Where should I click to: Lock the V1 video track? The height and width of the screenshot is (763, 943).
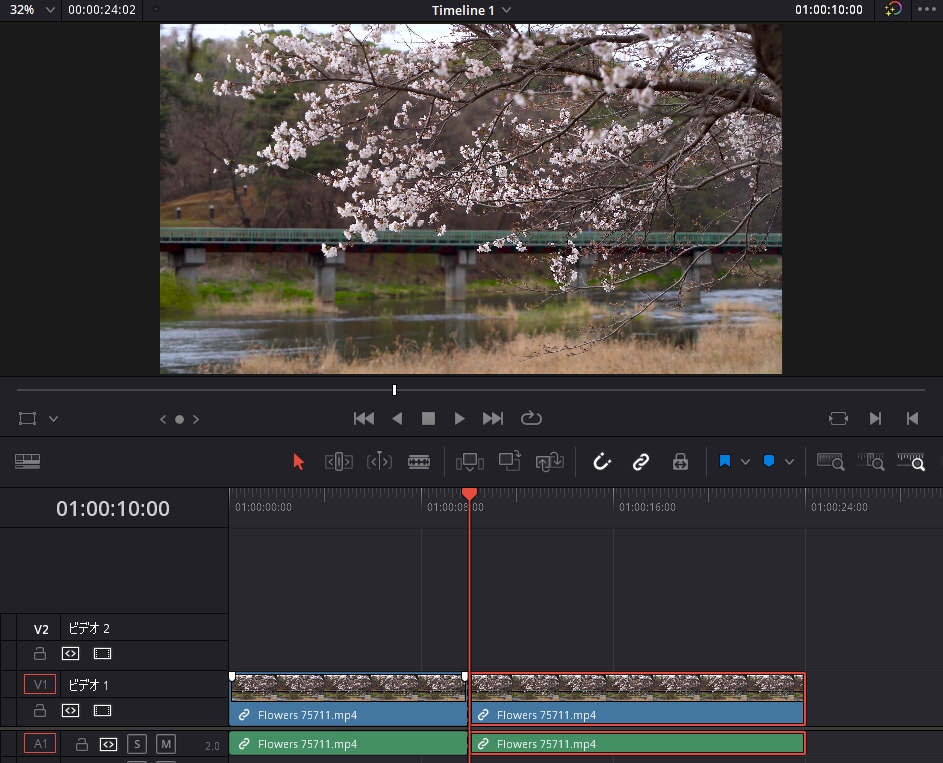coord(40,711)
